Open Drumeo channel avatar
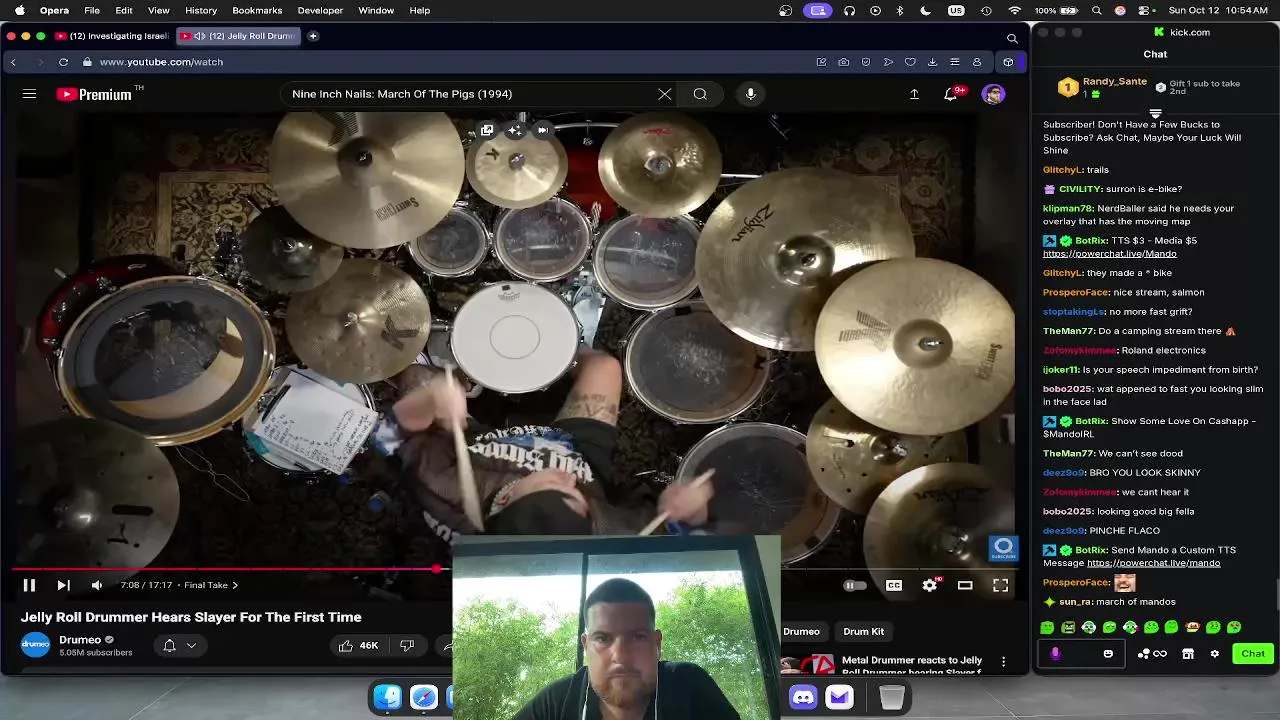 coord(35,645)
